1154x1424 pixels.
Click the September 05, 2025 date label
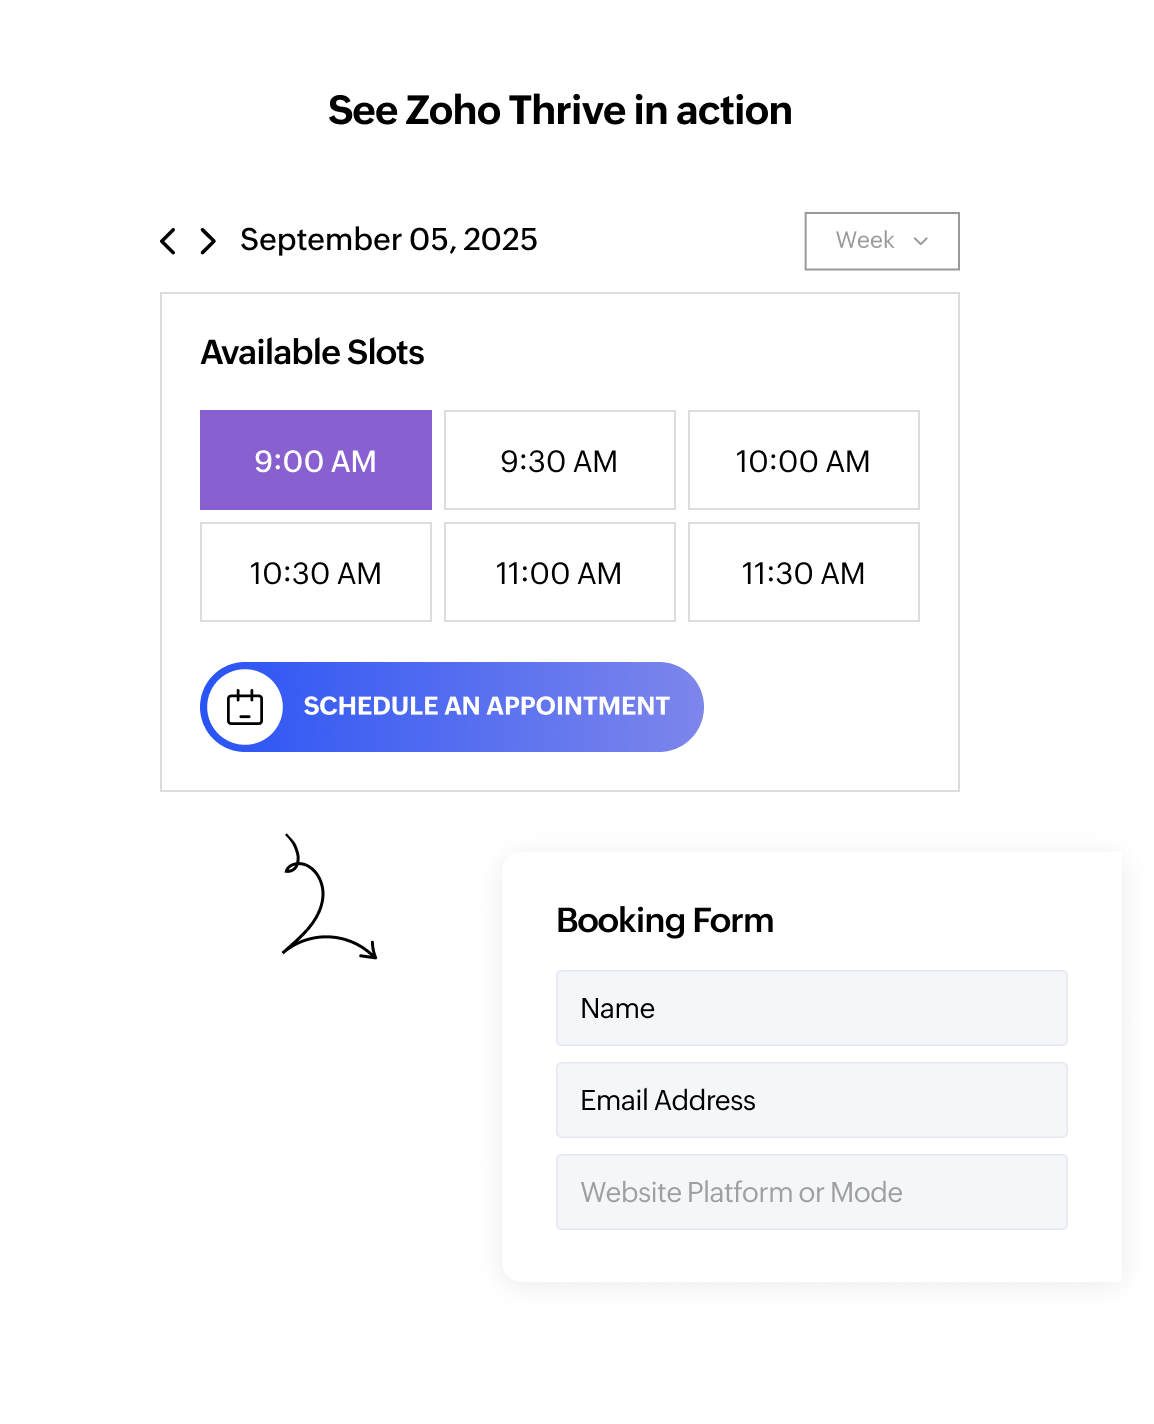pos(388,240)
